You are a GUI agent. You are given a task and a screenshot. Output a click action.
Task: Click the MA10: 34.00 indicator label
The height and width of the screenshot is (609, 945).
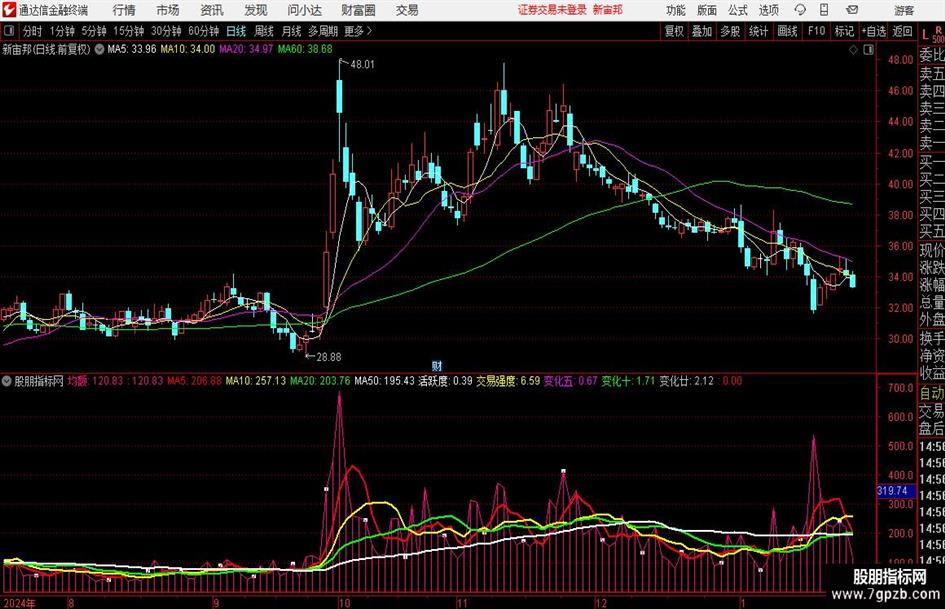tap(187, 49)
